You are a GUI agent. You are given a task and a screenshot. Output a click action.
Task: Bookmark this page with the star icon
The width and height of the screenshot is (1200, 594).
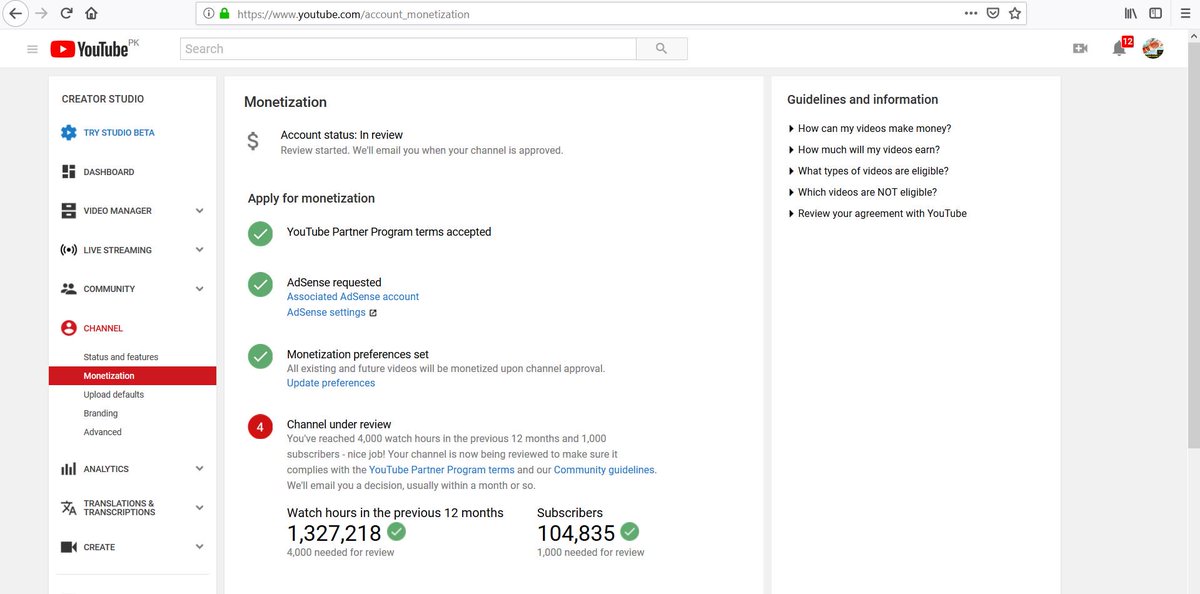1015,14
